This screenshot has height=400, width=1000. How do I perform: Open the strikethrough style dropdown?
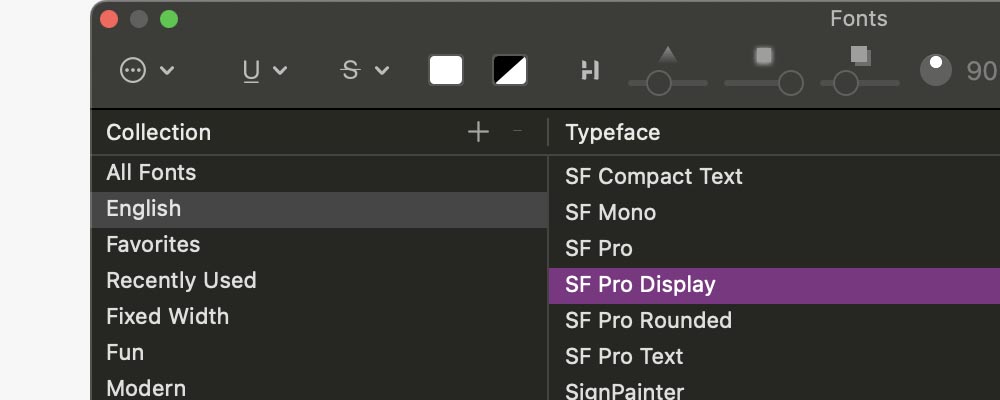click(x=364, y=70)
